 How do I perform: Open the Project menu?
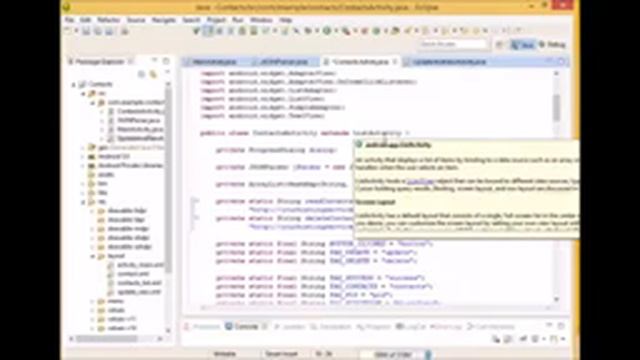tap(216, 20)
